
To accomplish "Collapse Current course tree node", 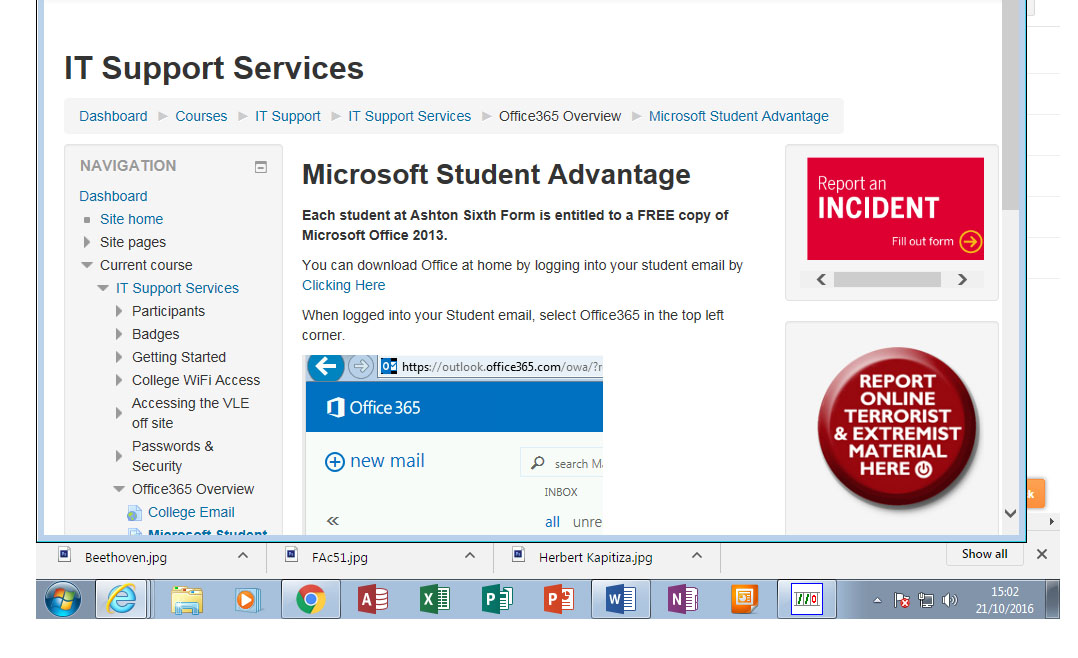I will tap(87, 265).
